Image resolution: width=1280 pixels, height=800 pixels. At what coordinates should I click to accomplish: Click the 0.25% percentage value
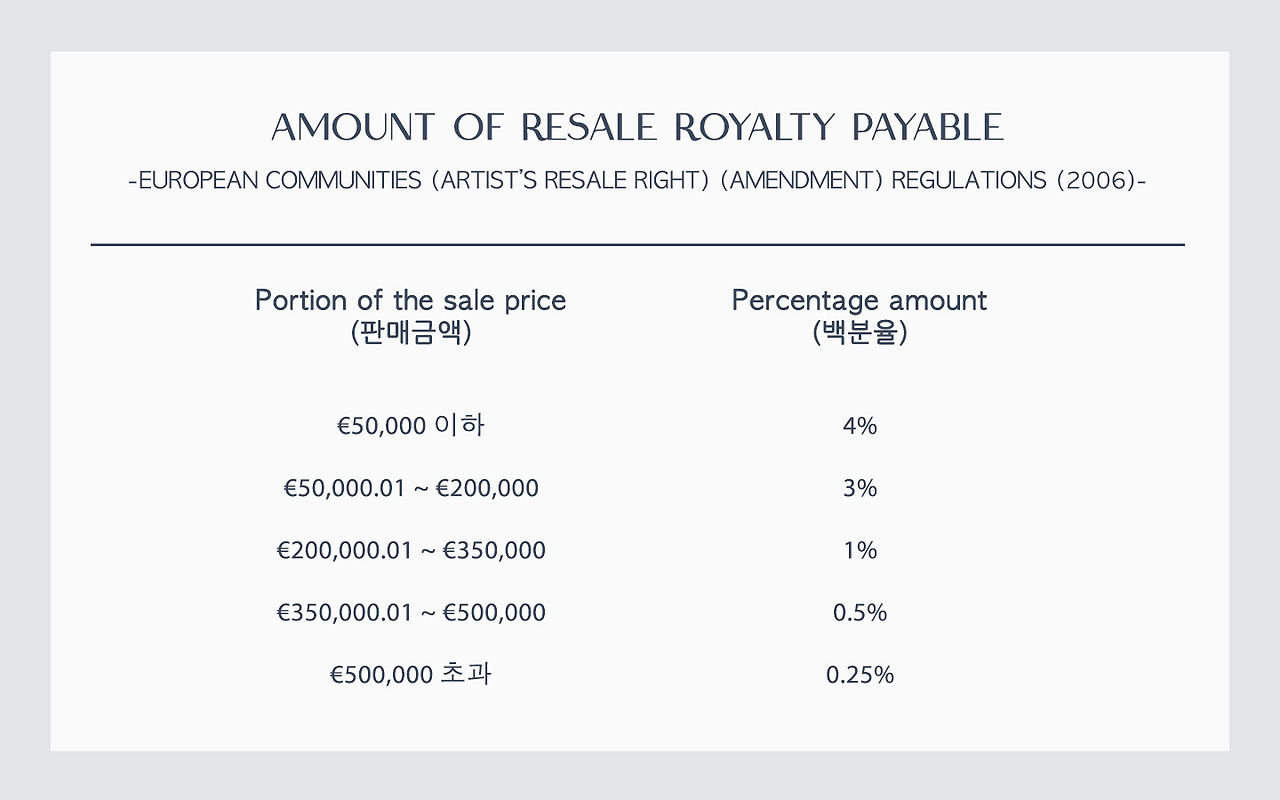tap(860, 675)
